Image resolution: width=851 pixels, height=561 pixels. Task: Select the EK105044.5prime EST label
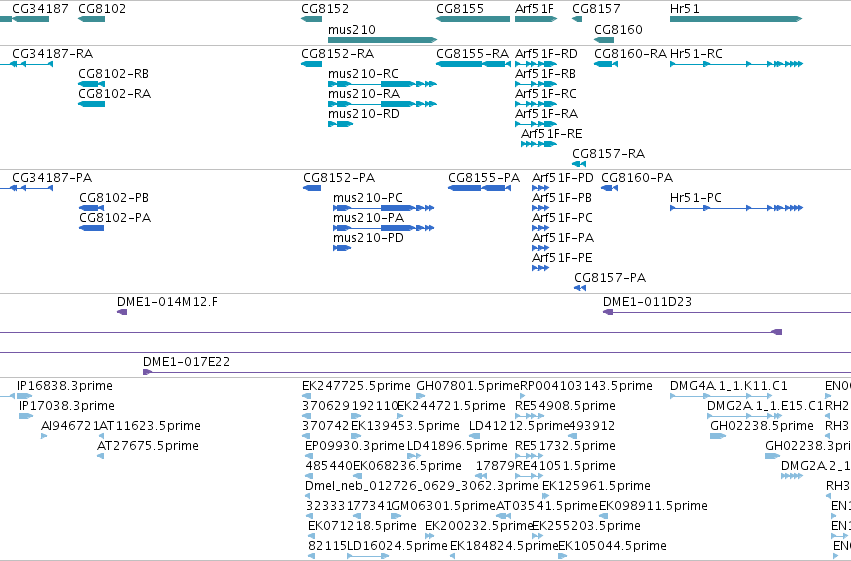612,546
